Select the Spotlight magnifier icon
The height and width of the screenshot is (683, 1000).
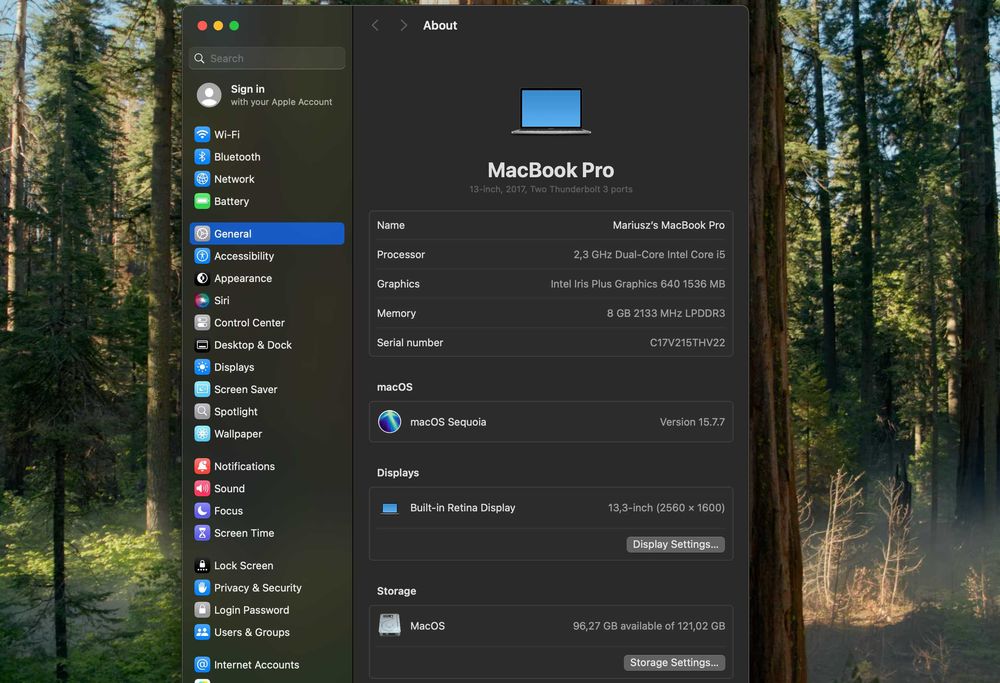point(202,411)
